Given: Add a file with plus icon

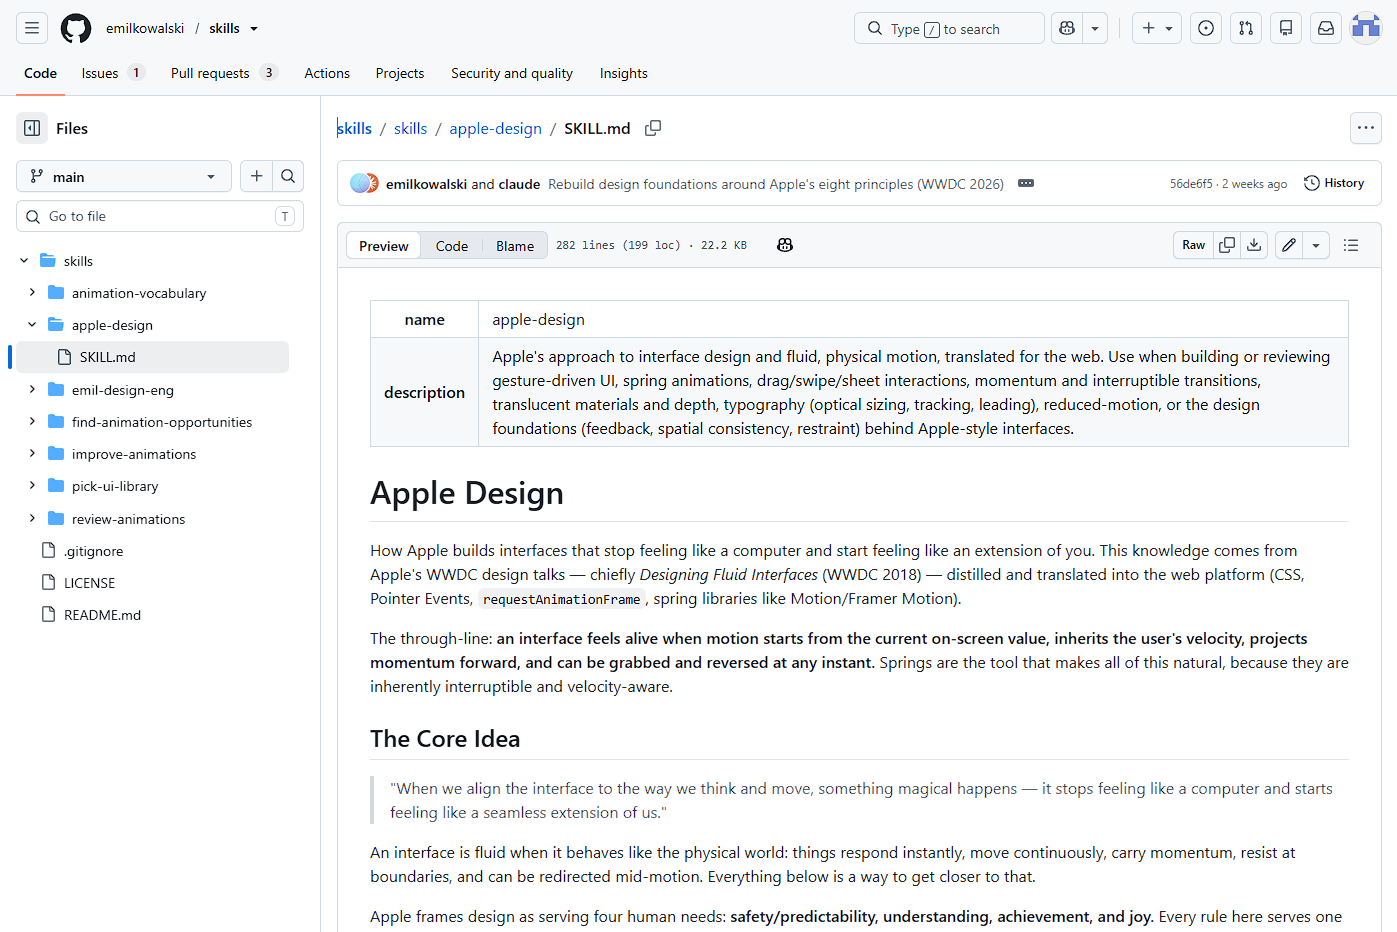Looking at the screenshot, I should [x=256, y=176].
